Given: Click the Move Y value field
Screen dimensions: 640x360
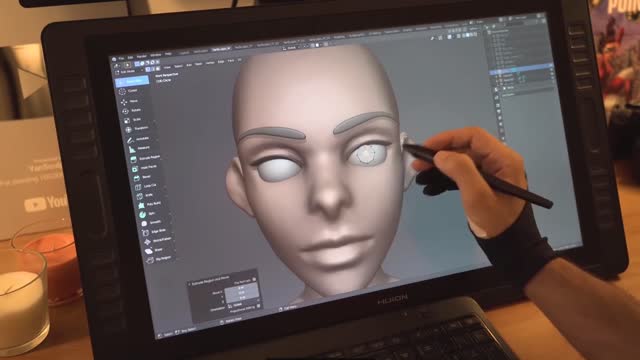Looking at the screenshot, I should 242,292.
